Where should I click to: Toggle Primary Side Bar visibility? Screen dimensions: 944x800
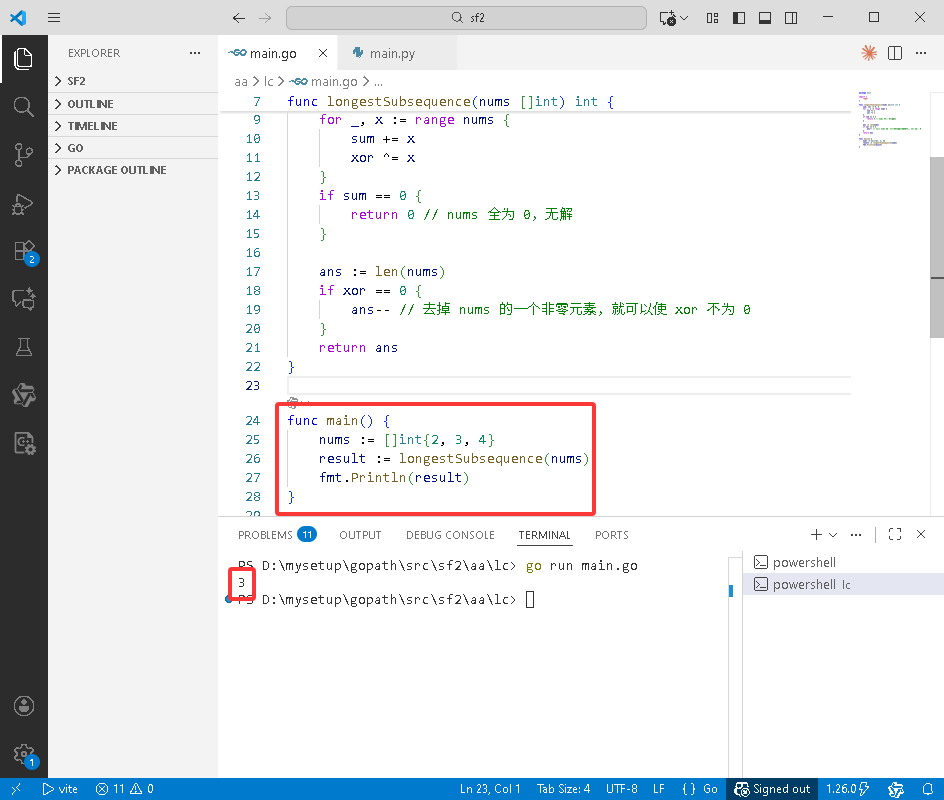coord(739,18)
